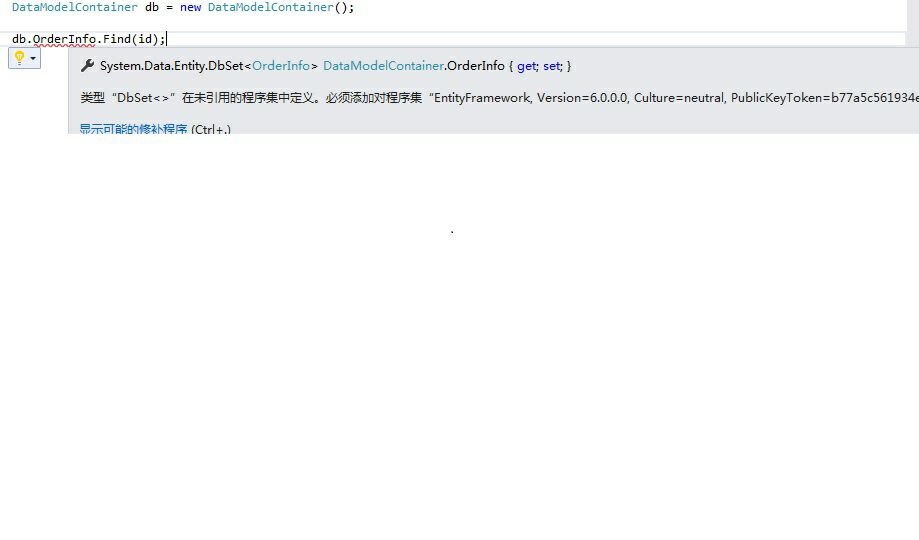Click DataModelContainer in the tooltip signature
Screen dimensions: 919x540
[382, 66]
